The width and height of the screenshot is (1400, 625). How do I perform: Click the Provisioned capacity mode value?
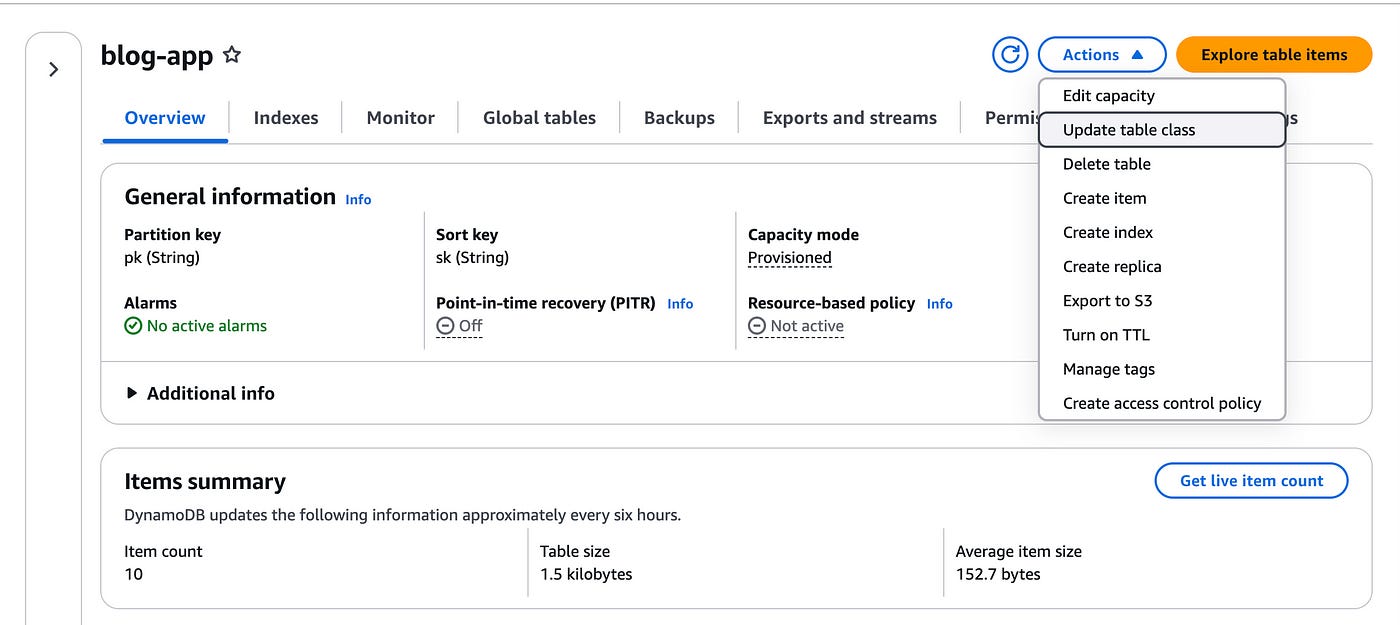pyautogui.click(x=789, y=258)
